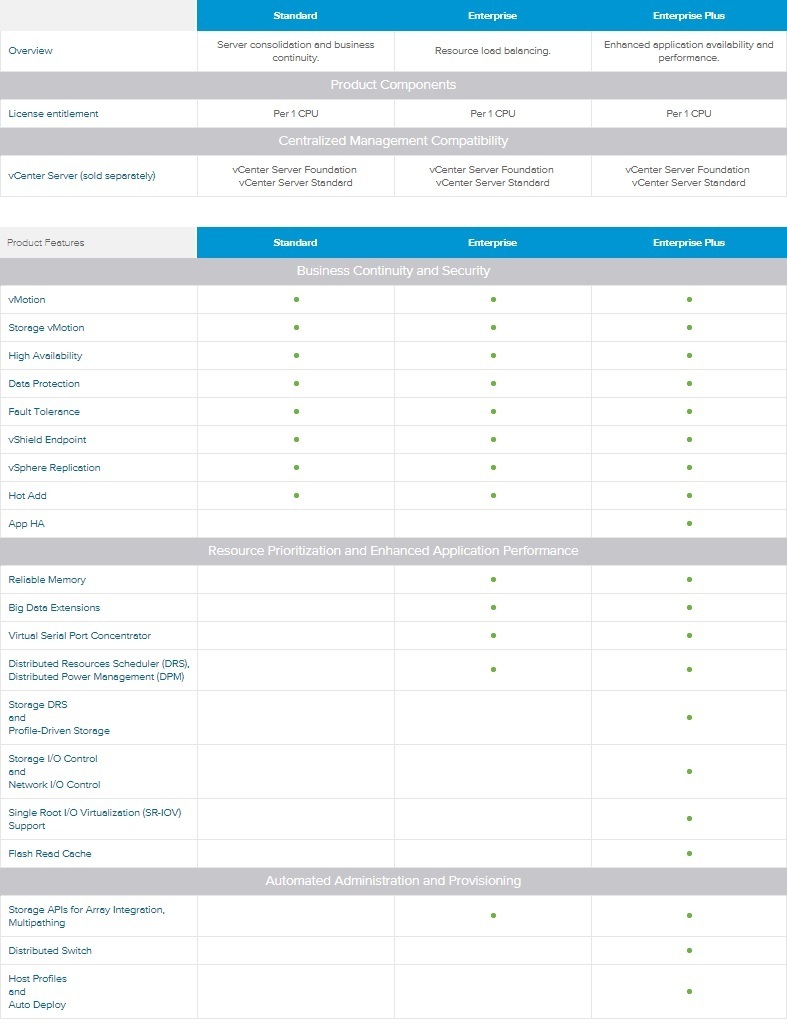Click the 'Resource load balancing.' cell
The width and height of the screenshot is (787, 1028).
[x=493, y=50]
